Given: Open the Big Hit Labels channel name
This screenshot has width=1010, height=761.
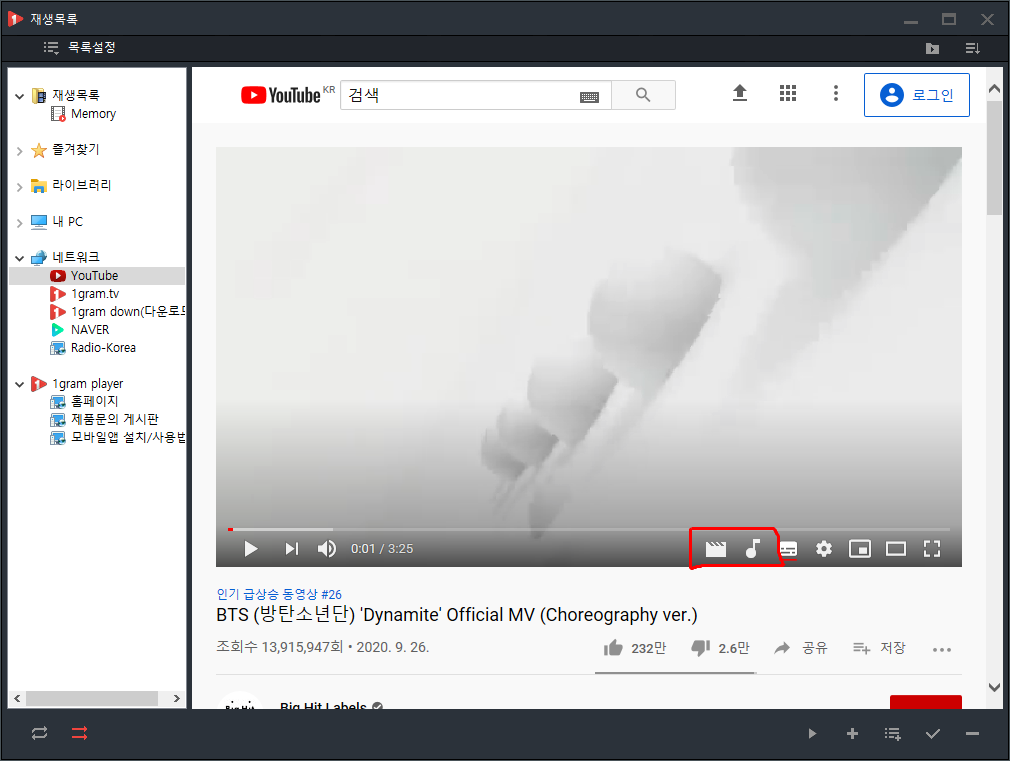Looking at the screenshot, I should point(323,705).
